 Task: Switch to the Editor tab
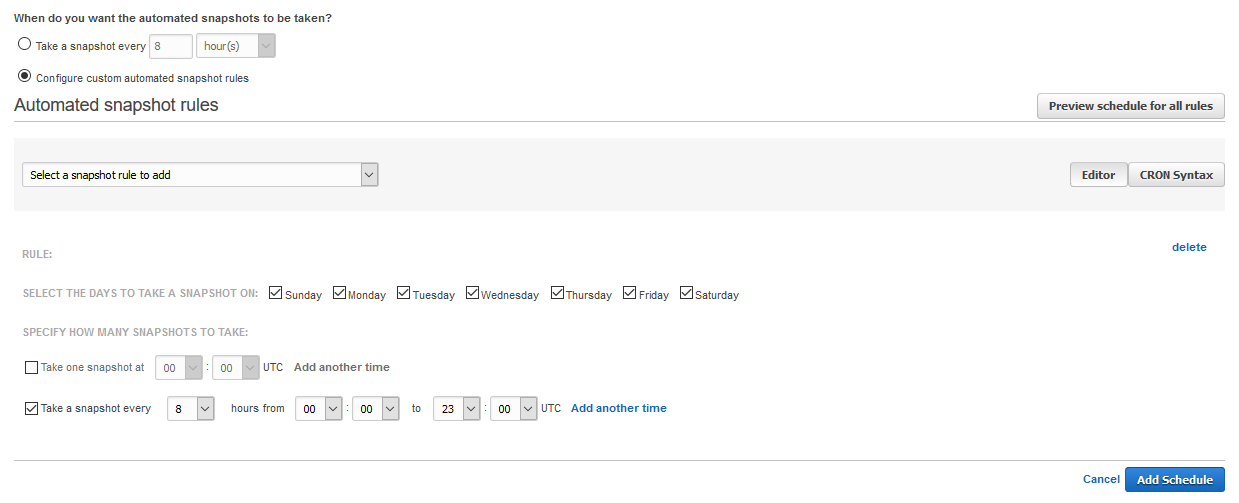1098,175
